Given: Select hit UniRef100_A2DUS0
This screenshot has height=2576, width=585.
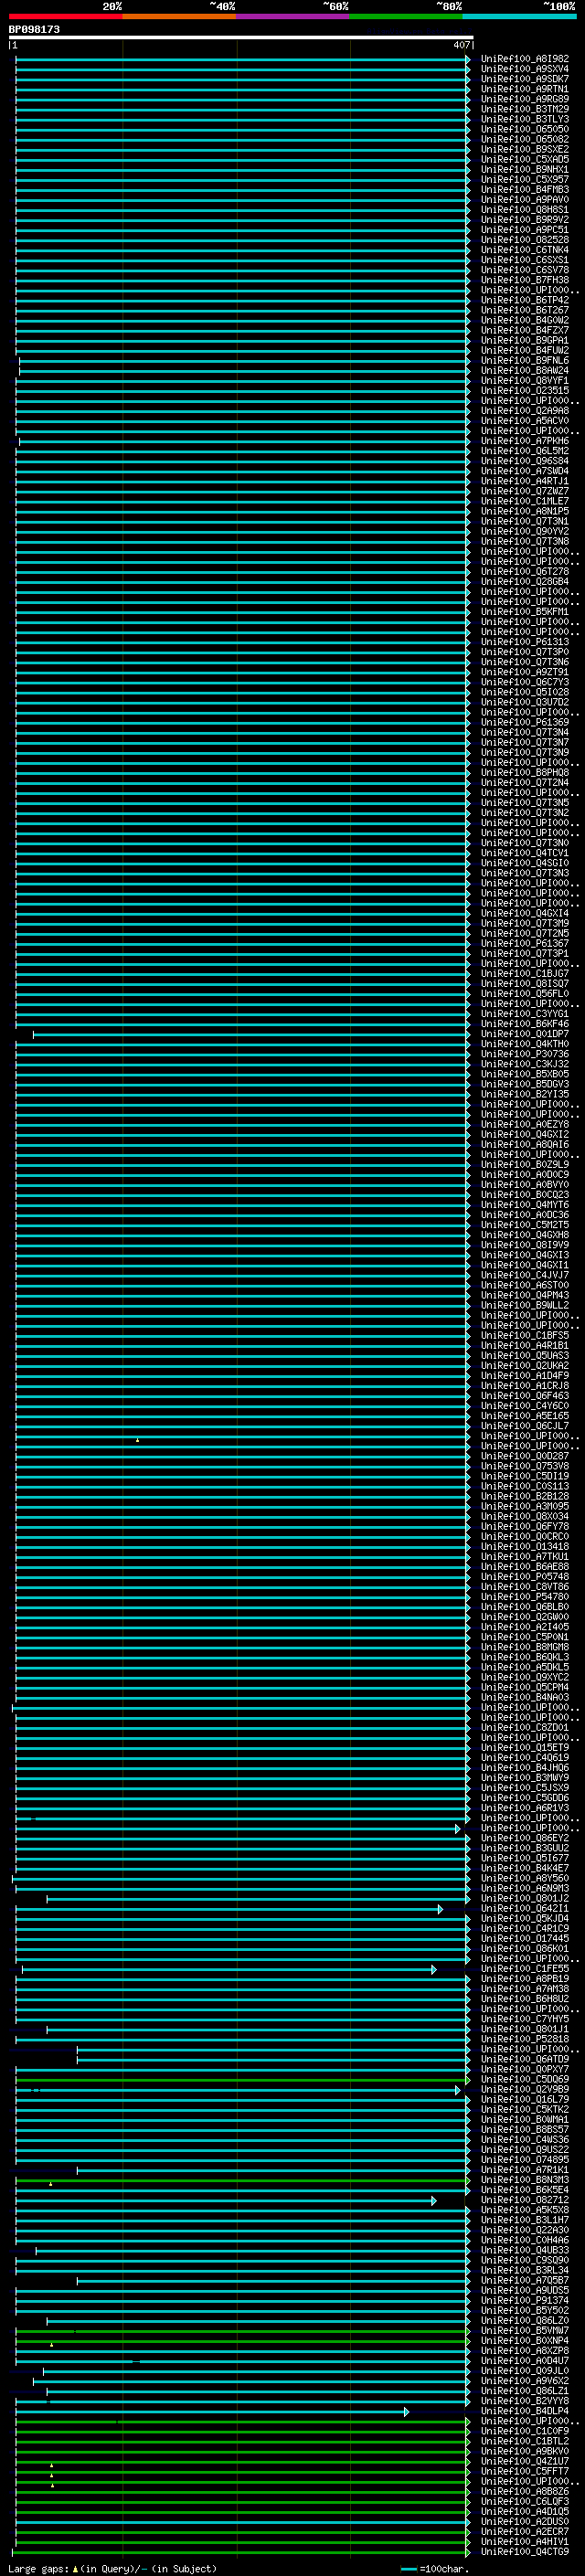Looking at the screenshot, I should [524, 2521].
